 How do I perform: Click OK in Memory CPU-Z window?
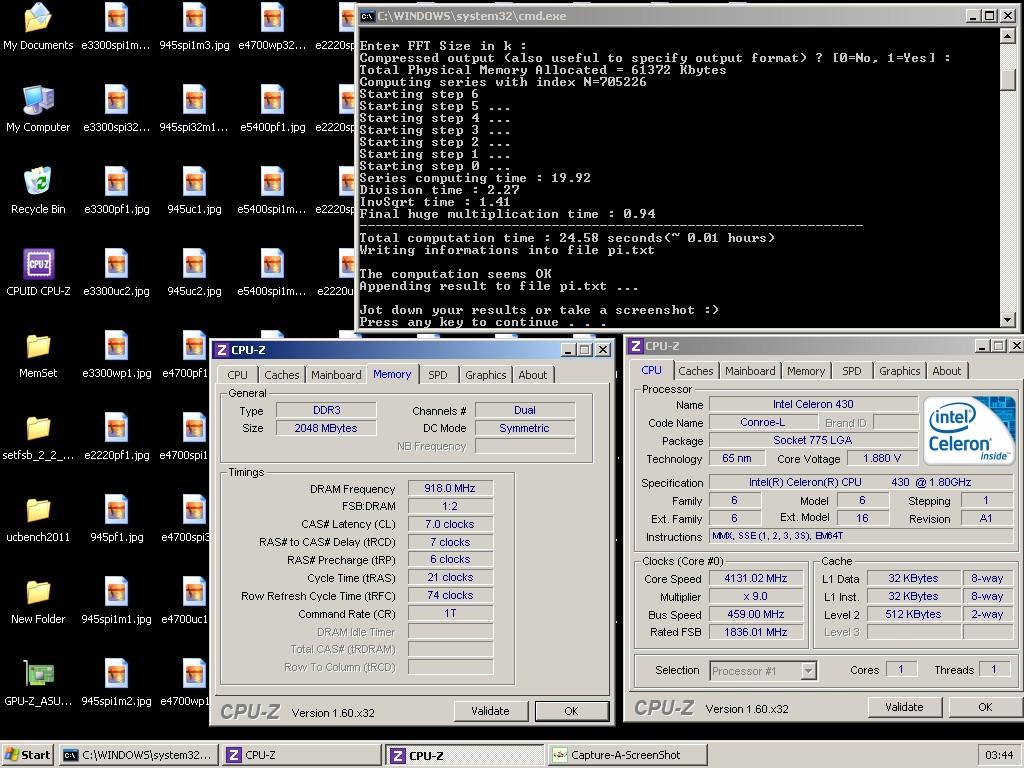click(x=571, y=711)
